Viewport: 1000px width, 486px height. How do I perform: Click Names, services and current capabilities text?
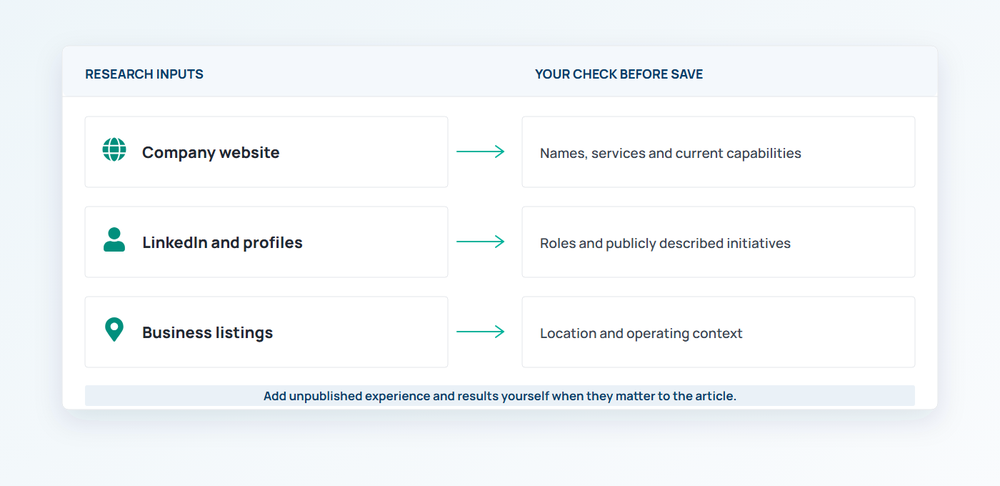[x=670, y=153]
